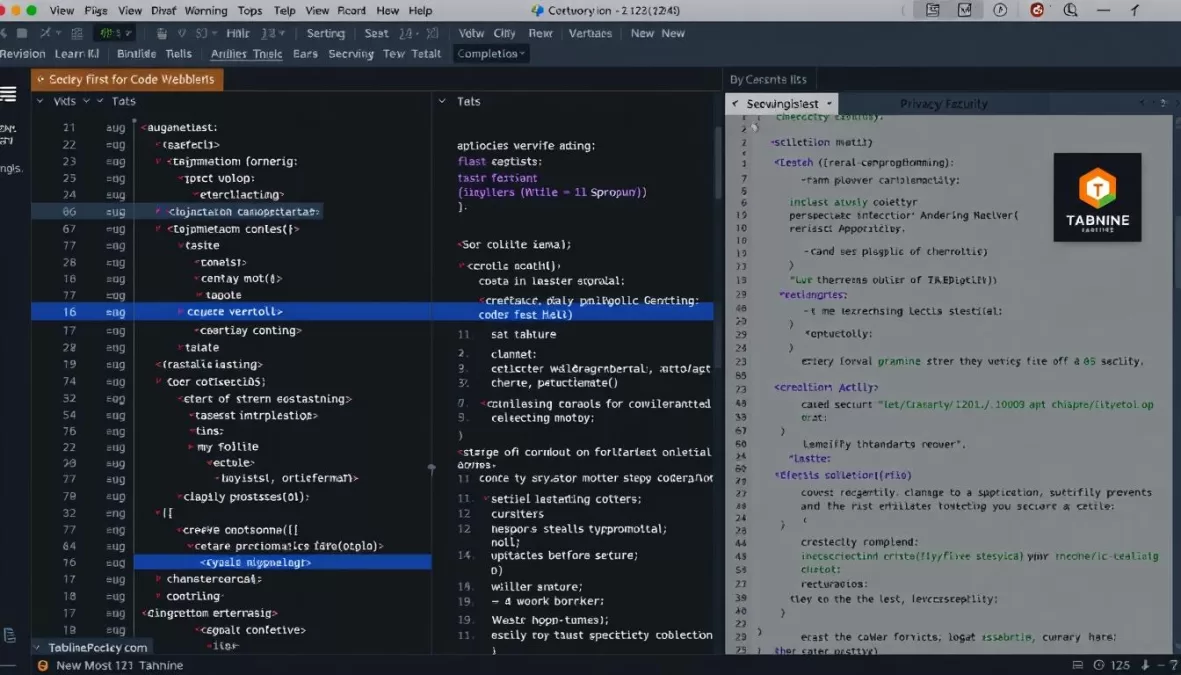Open the Completions dropdown in the toolbar
1181x675 pixels.
(491, 54)
